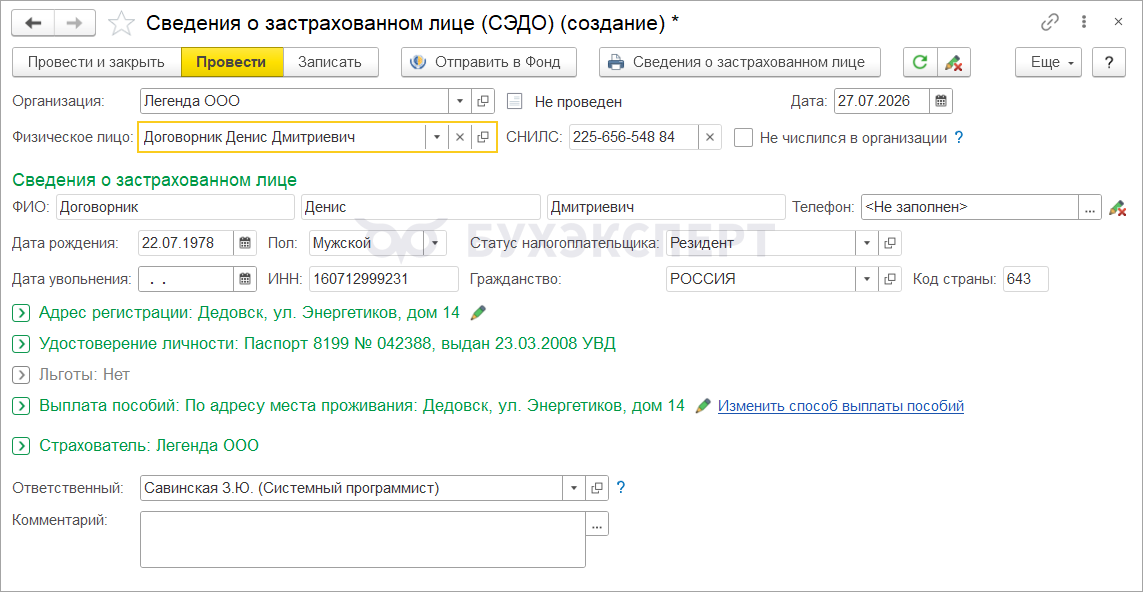Expand the Удостоверение личности section
Screen dimensions: 1143x592
click(x=22, y=344)
